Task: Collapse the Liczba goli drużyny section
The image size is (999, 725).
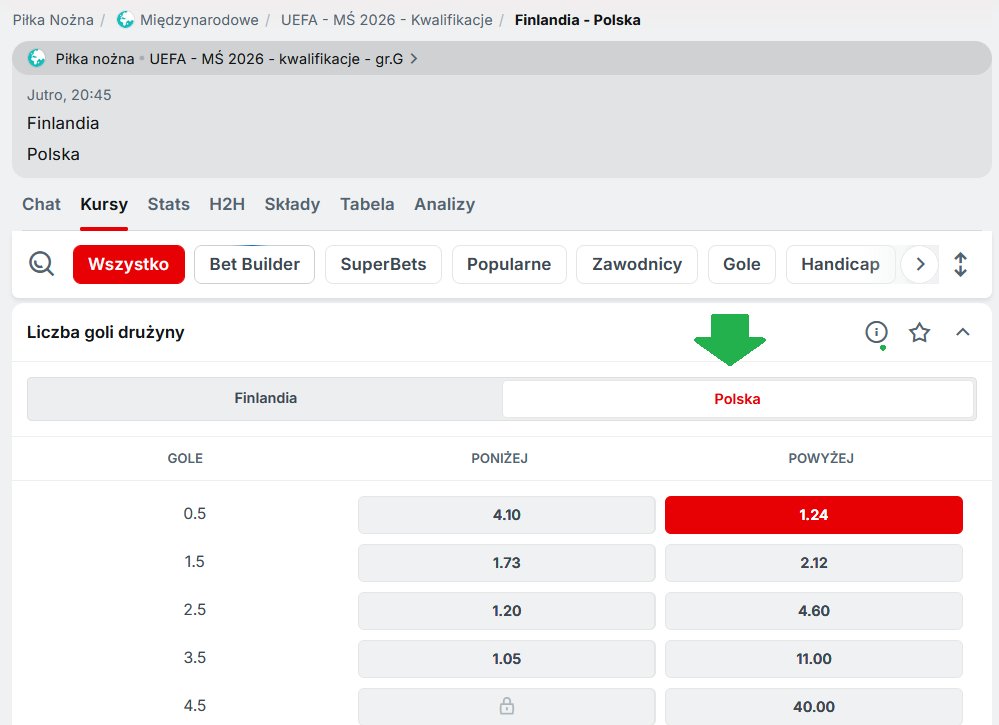Action: (963, 332)
